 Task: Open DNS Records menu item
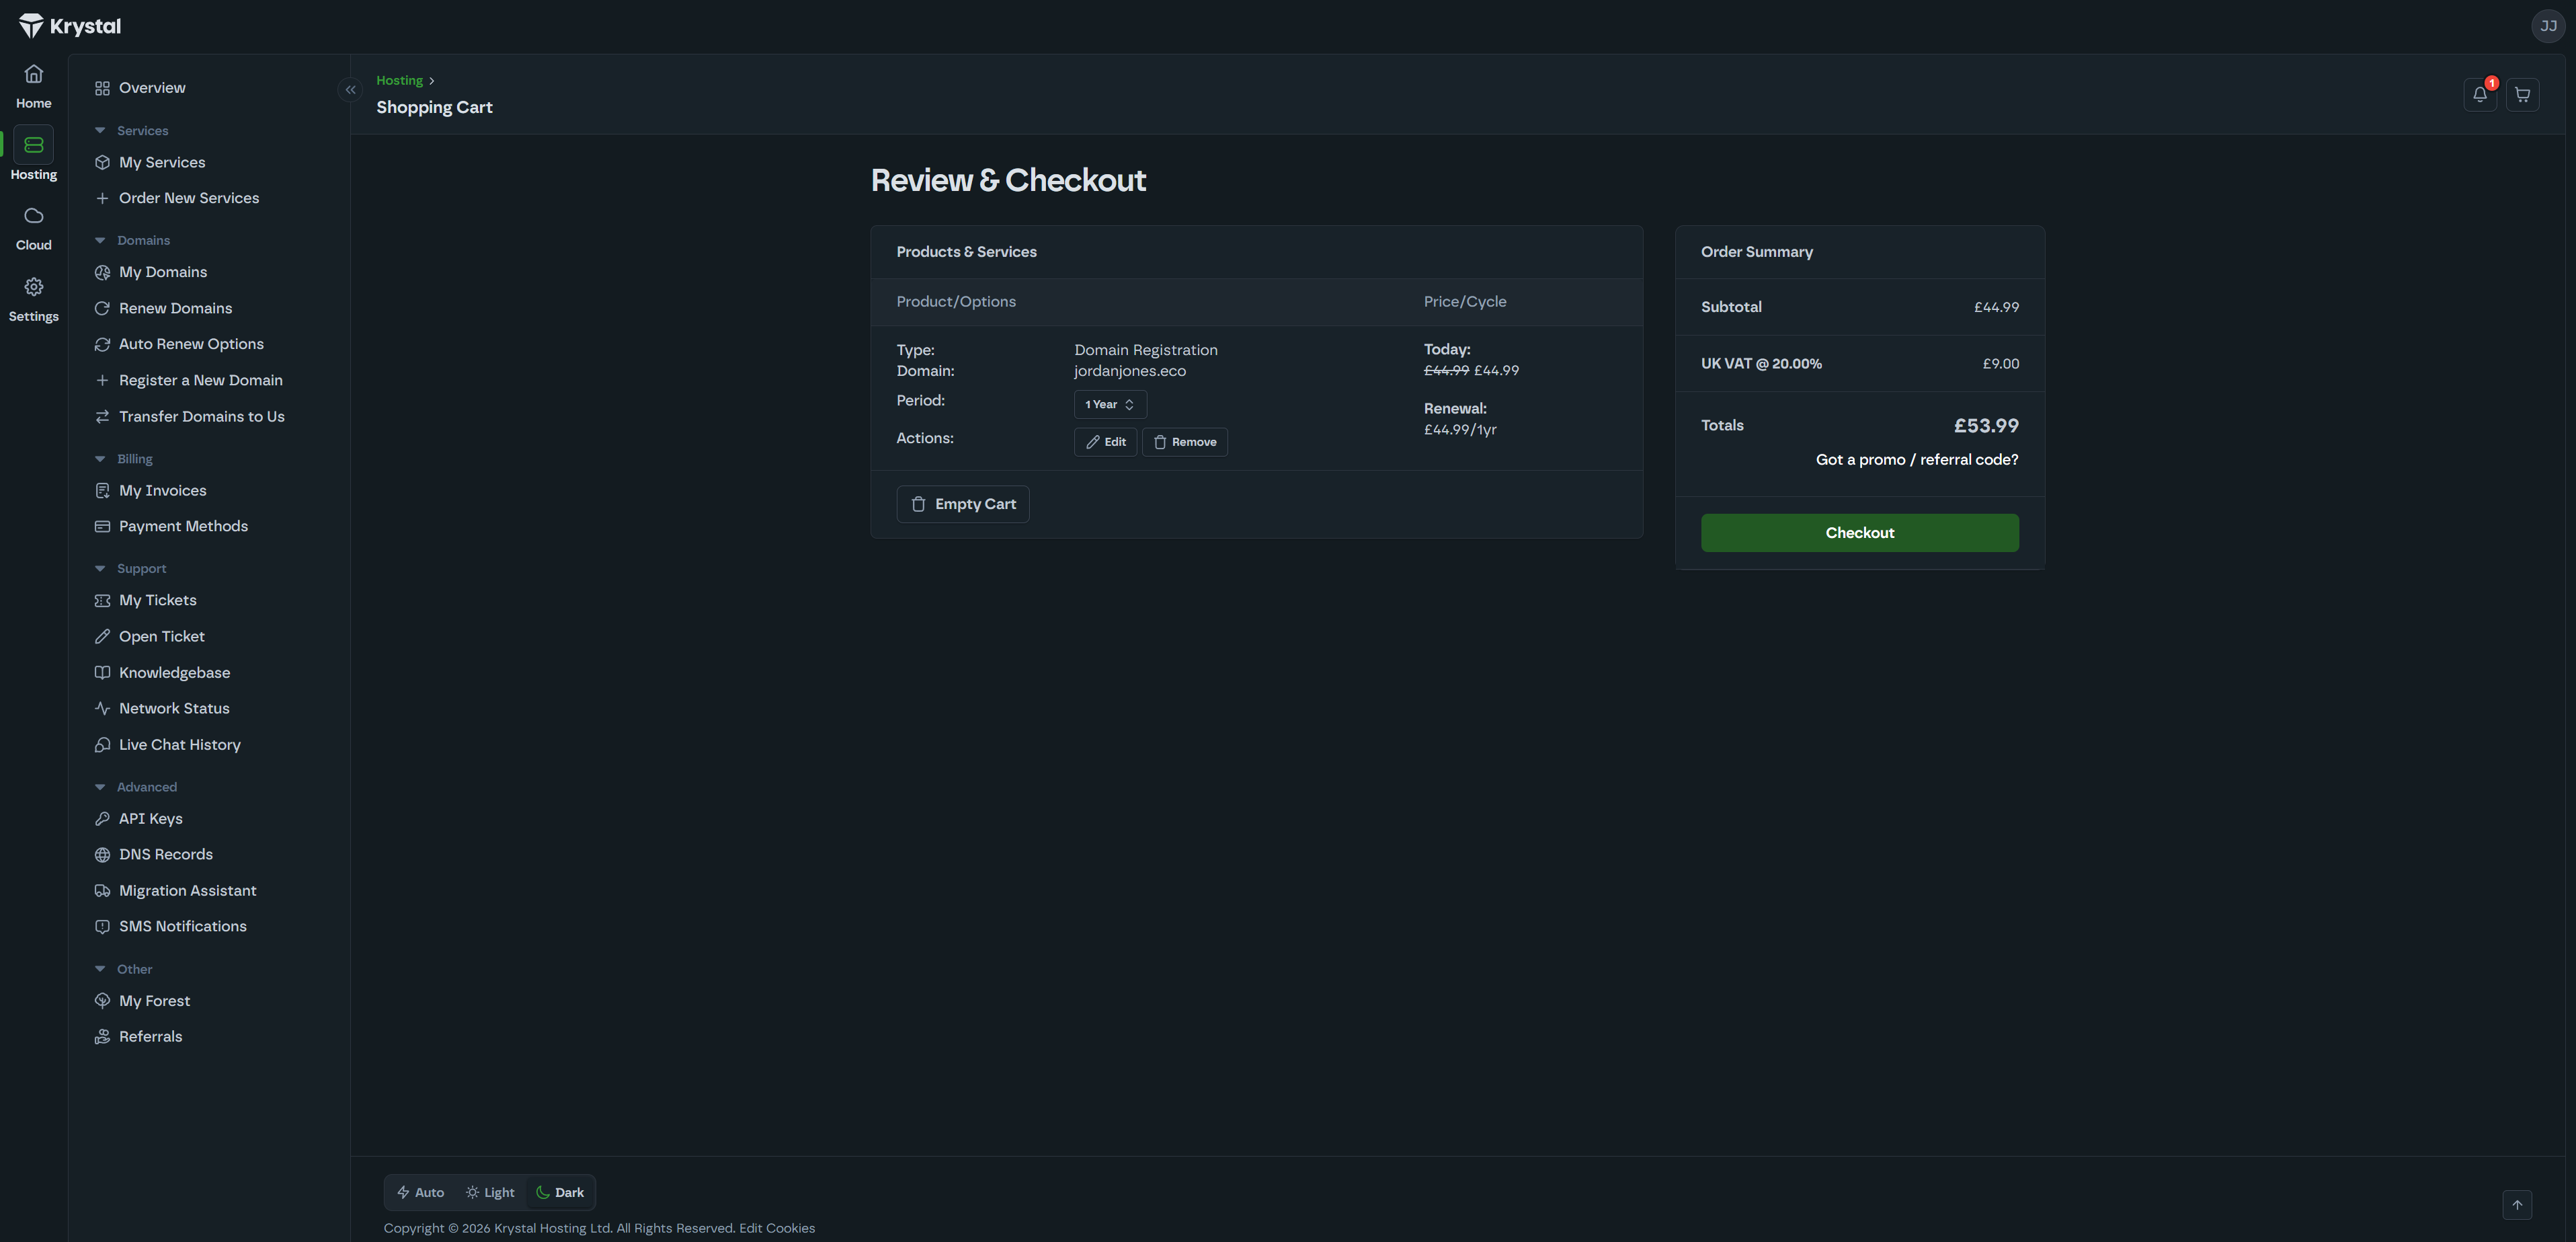tap(165, 854)
